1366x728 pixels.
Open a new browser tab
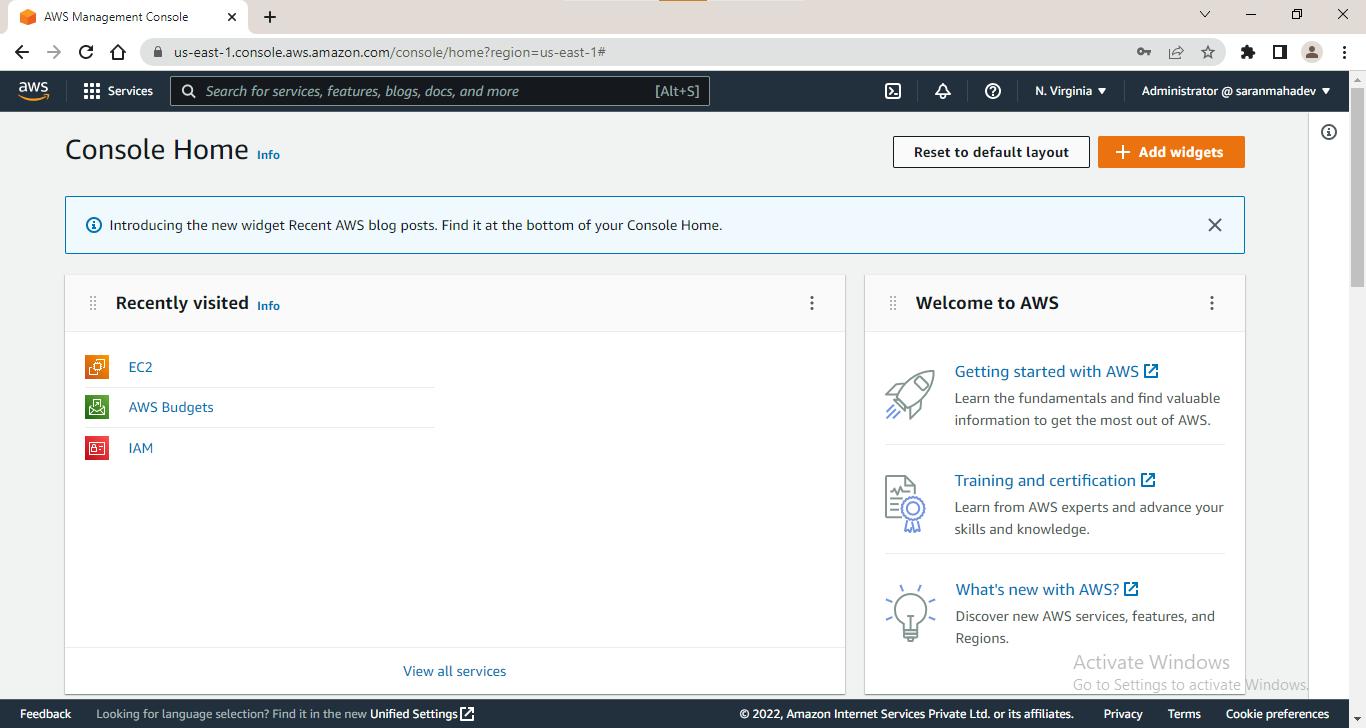pos(270,16)
